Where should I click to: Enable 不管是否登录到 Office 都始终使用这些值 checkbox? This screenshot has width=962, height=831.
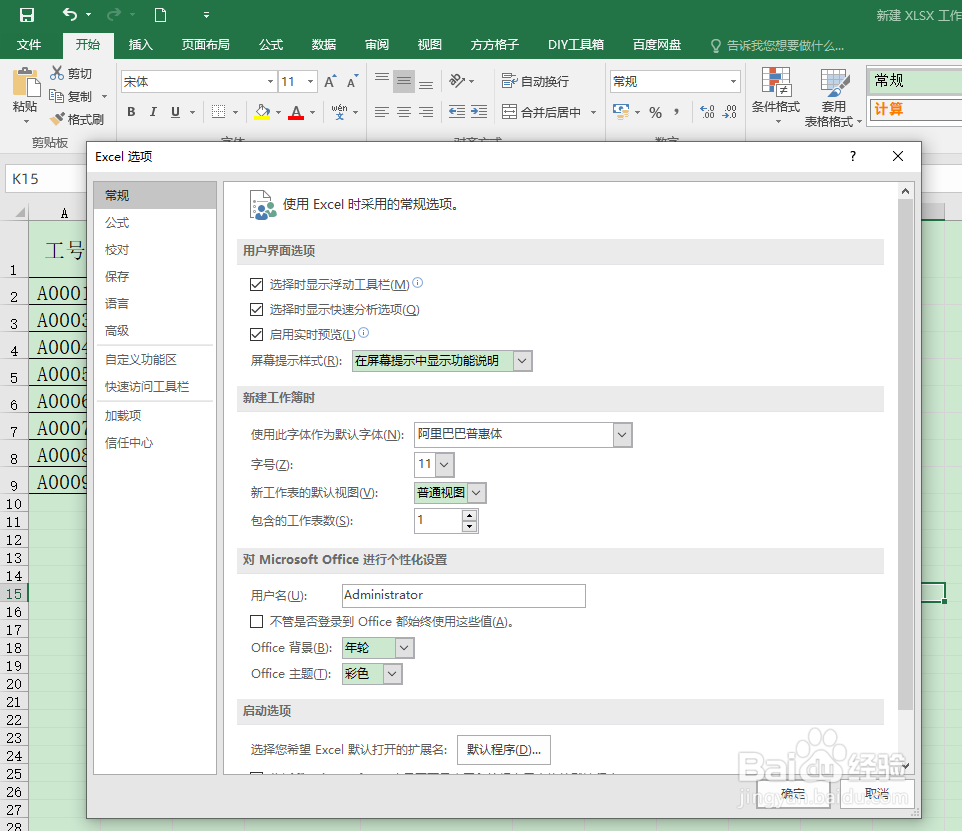[256, 622]
